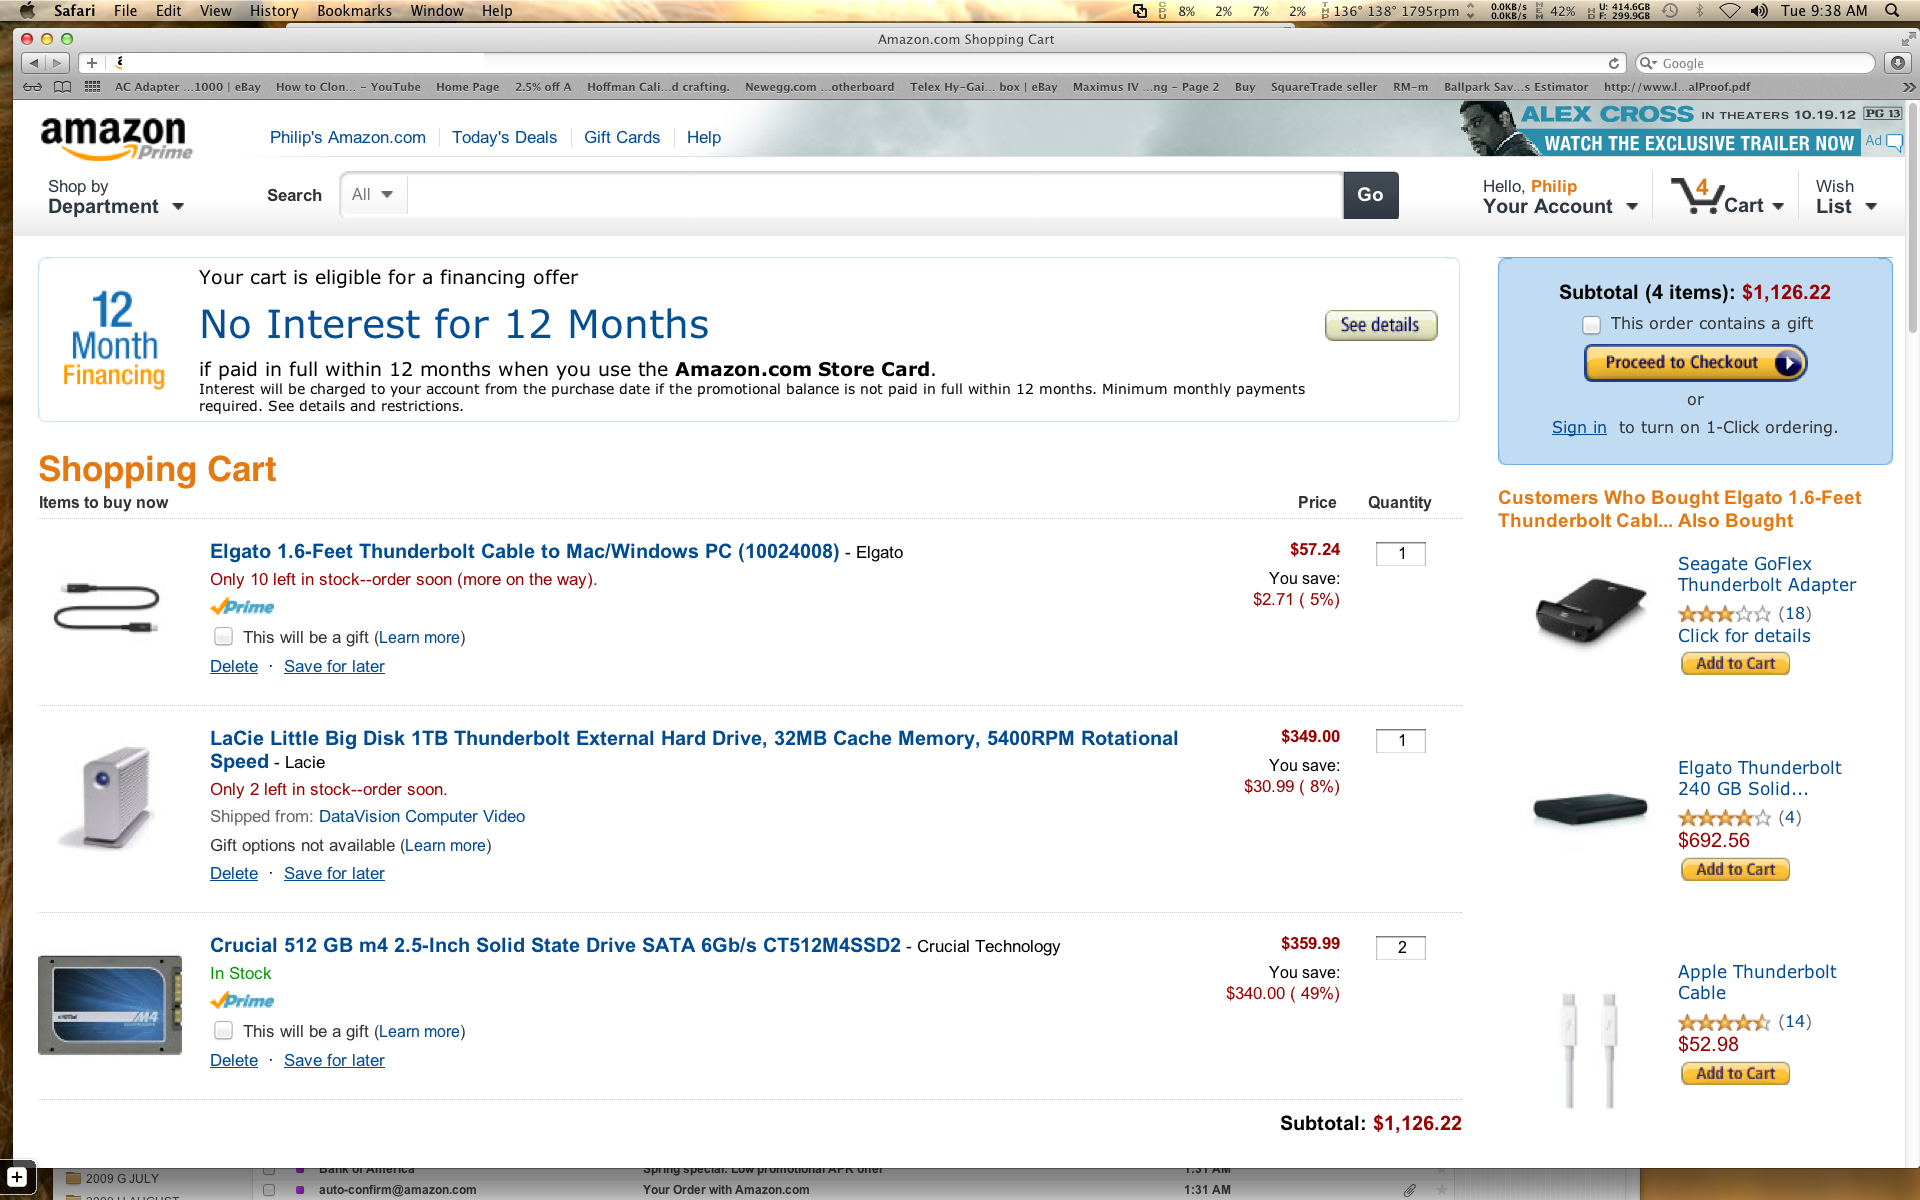Click Sign in for 1-Click ordering

tap(1579, 428)
